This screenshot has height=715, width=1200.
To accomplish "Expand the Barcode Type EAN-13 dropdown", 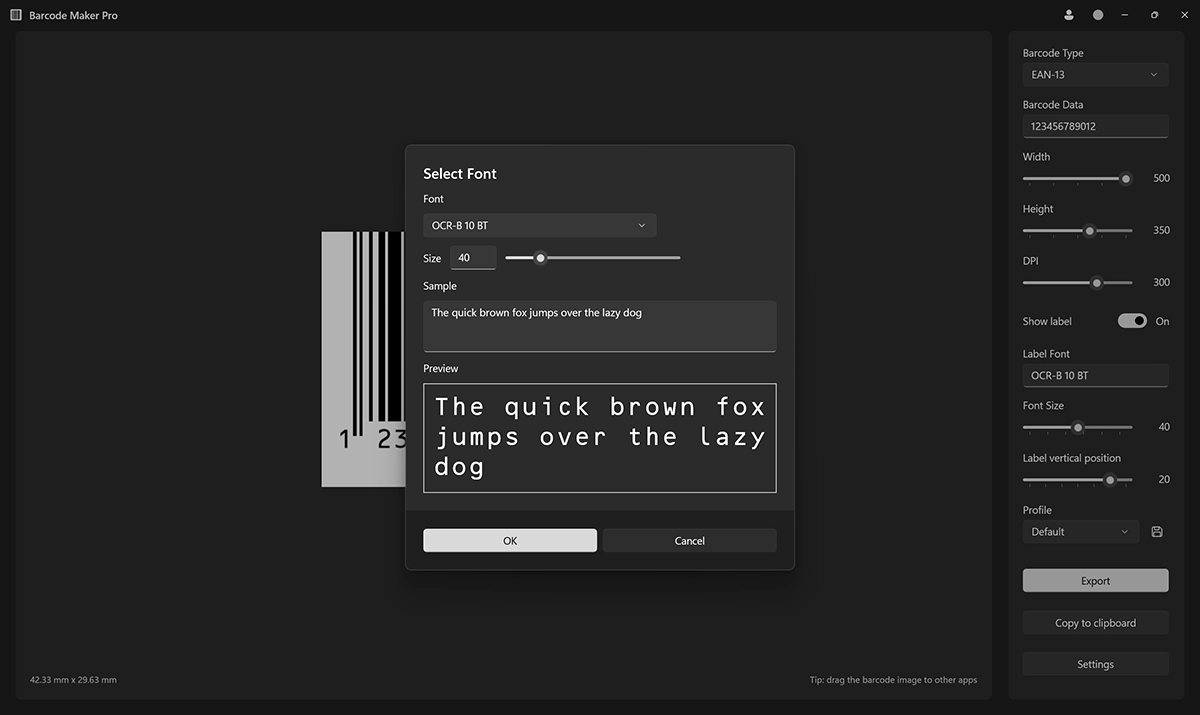I will pos(1095,74).
